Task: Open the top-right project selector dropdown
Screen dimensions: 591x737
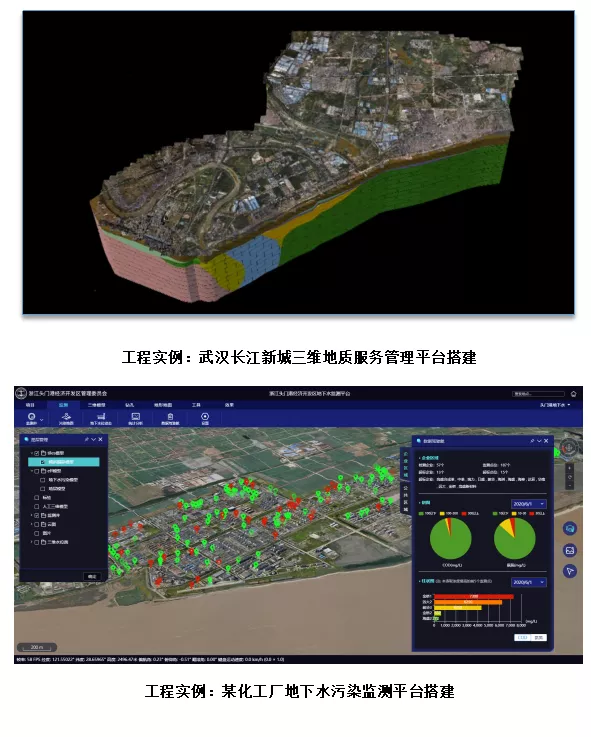Action: coord(555,405)
